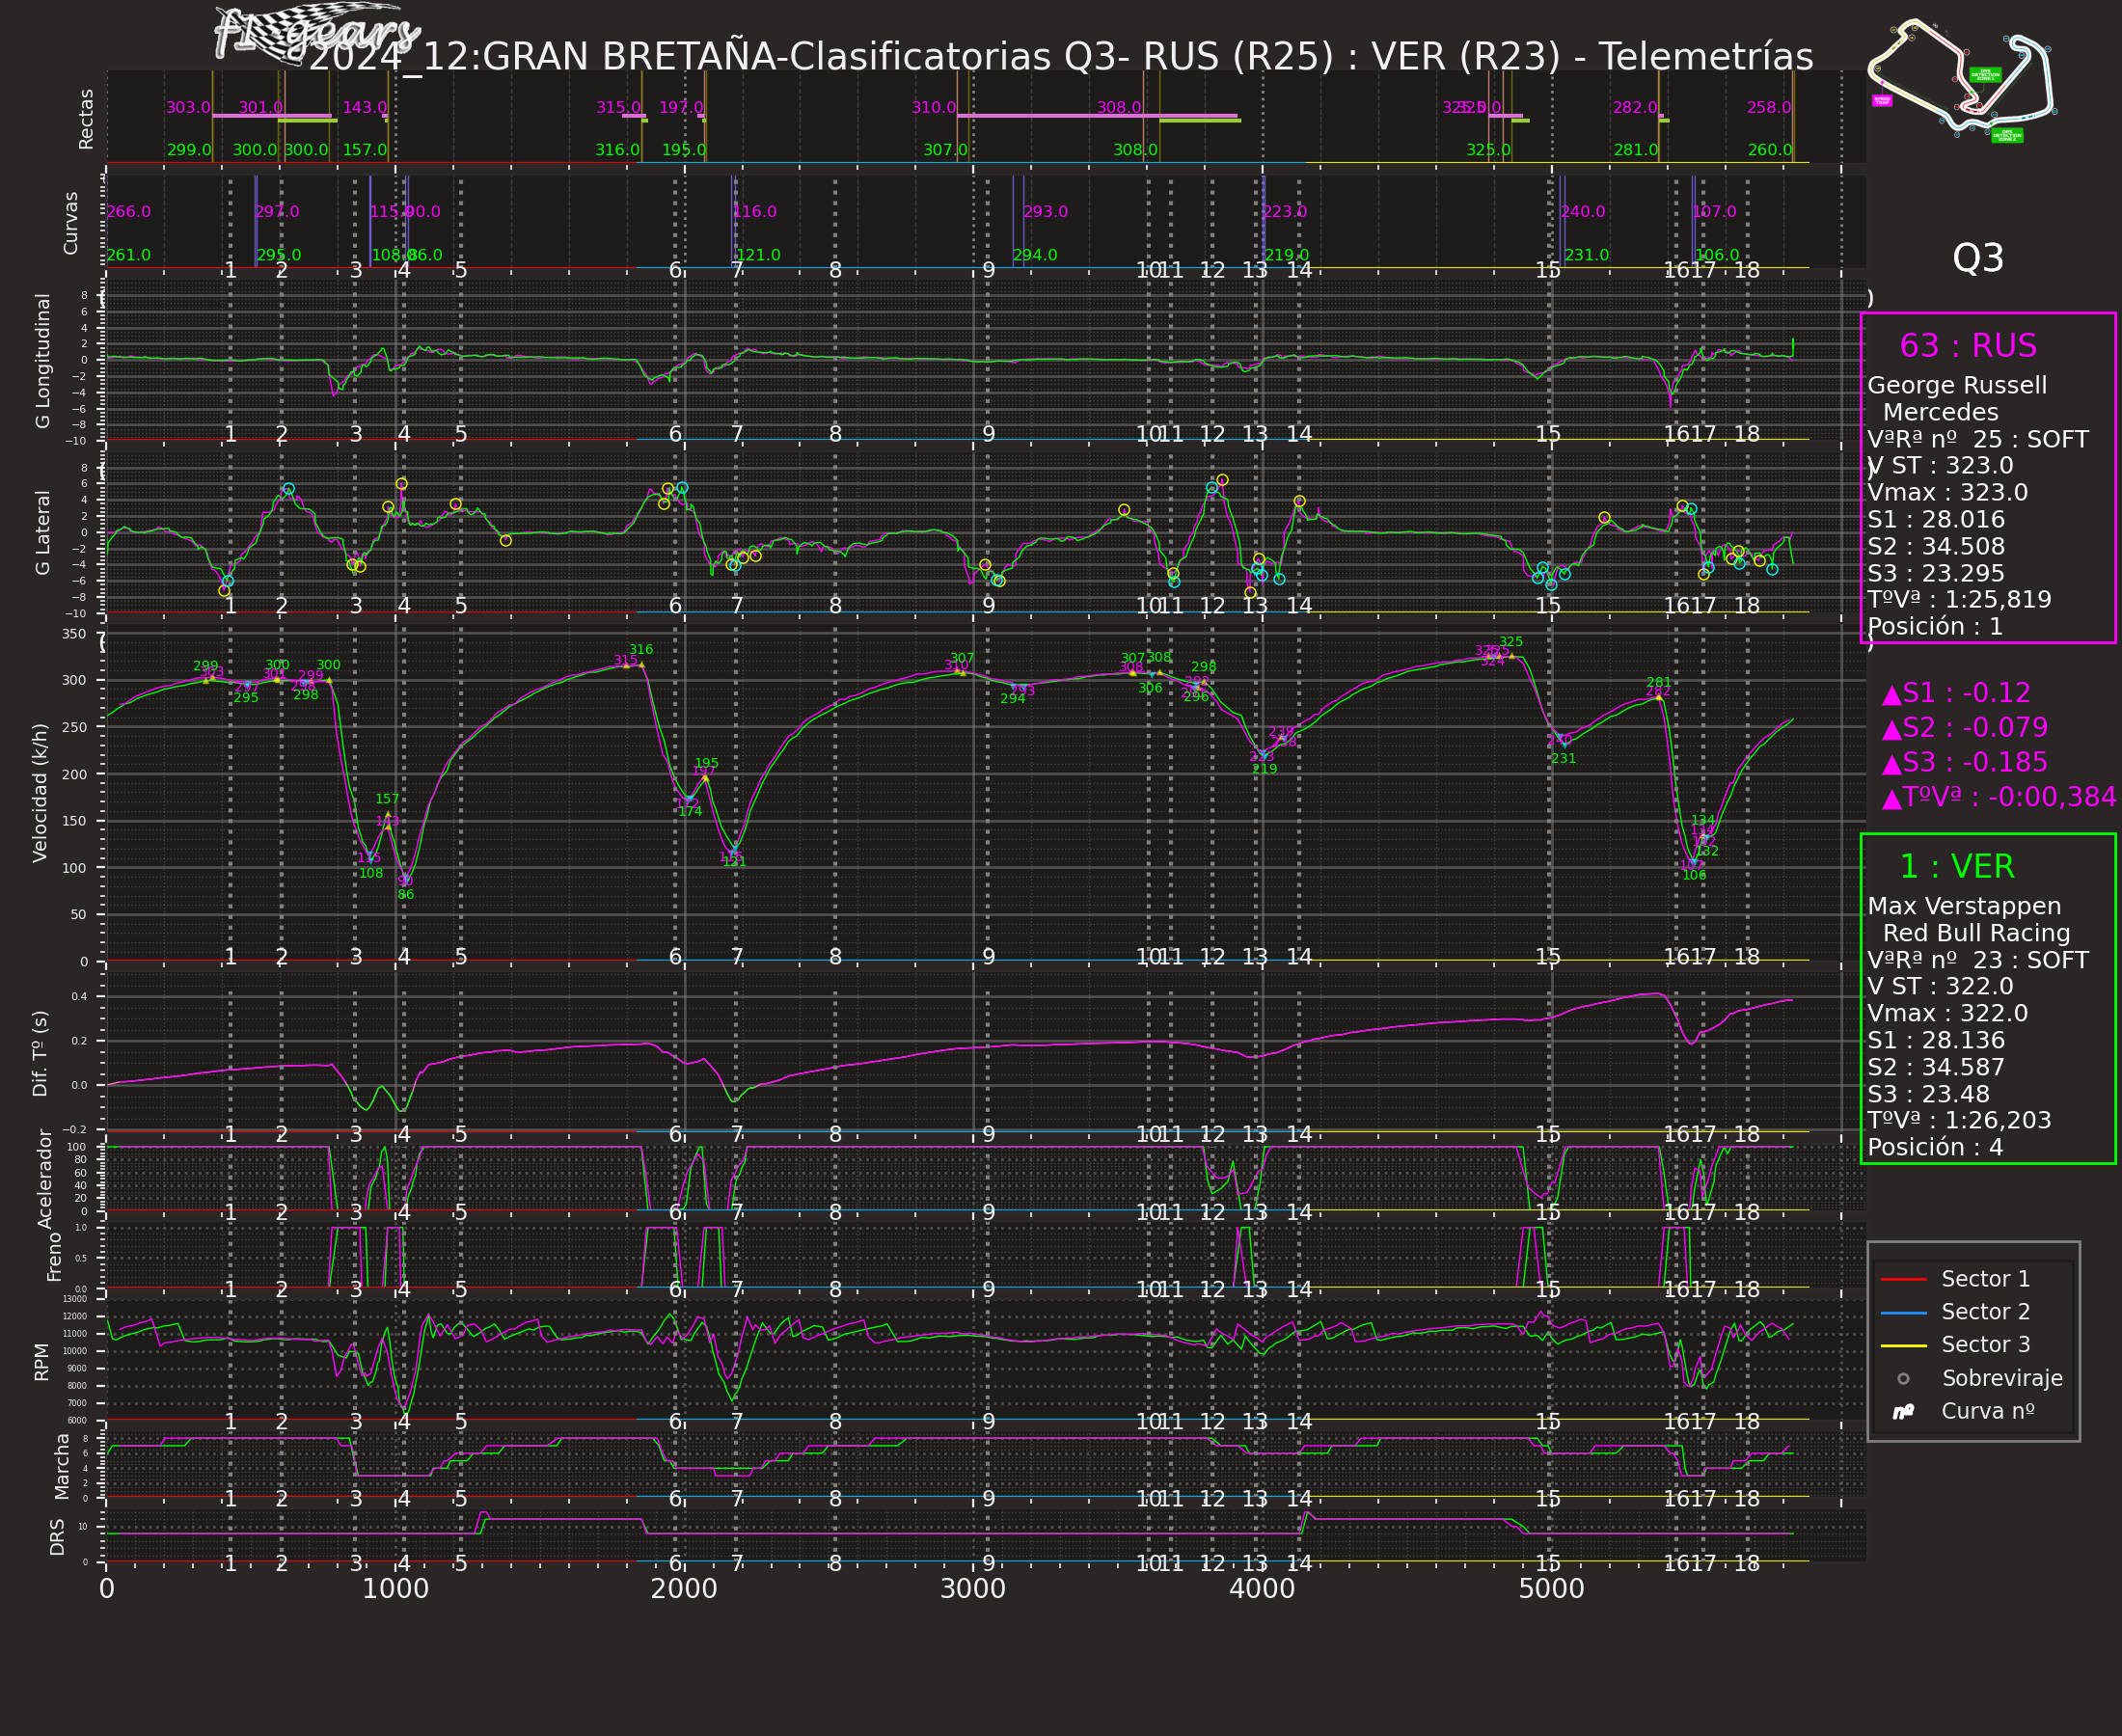The image size is (2122, 1736).
Task: Click the Curva nº symbol in legend
Action: (x=1903, y=1412)
